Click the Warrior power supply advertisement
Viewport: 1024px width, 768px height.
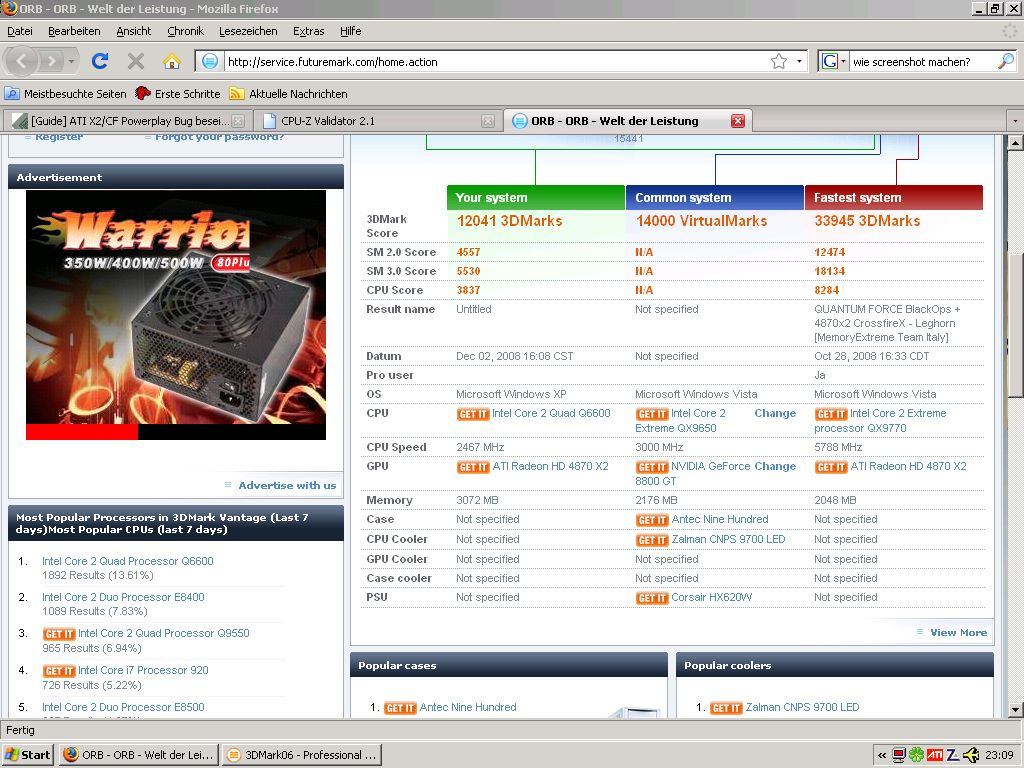pyautogui.click(x=176, y=315)
